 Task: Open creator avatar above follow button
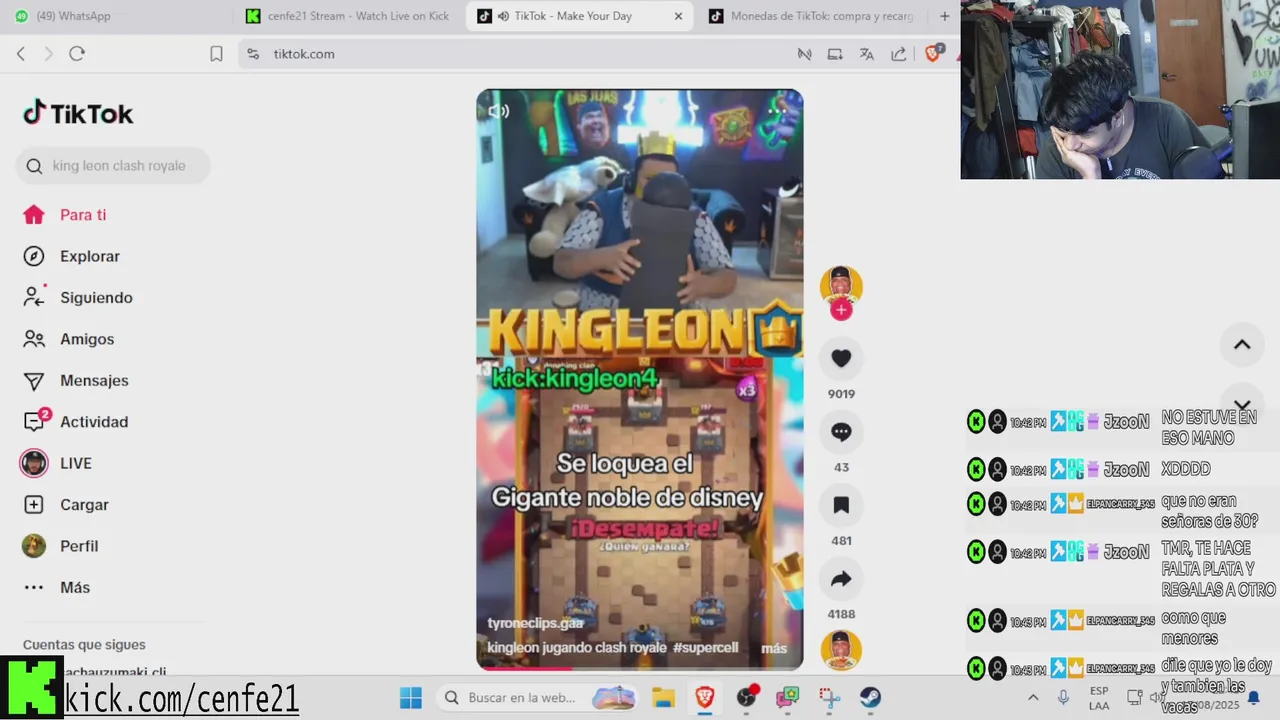point(841,286)
